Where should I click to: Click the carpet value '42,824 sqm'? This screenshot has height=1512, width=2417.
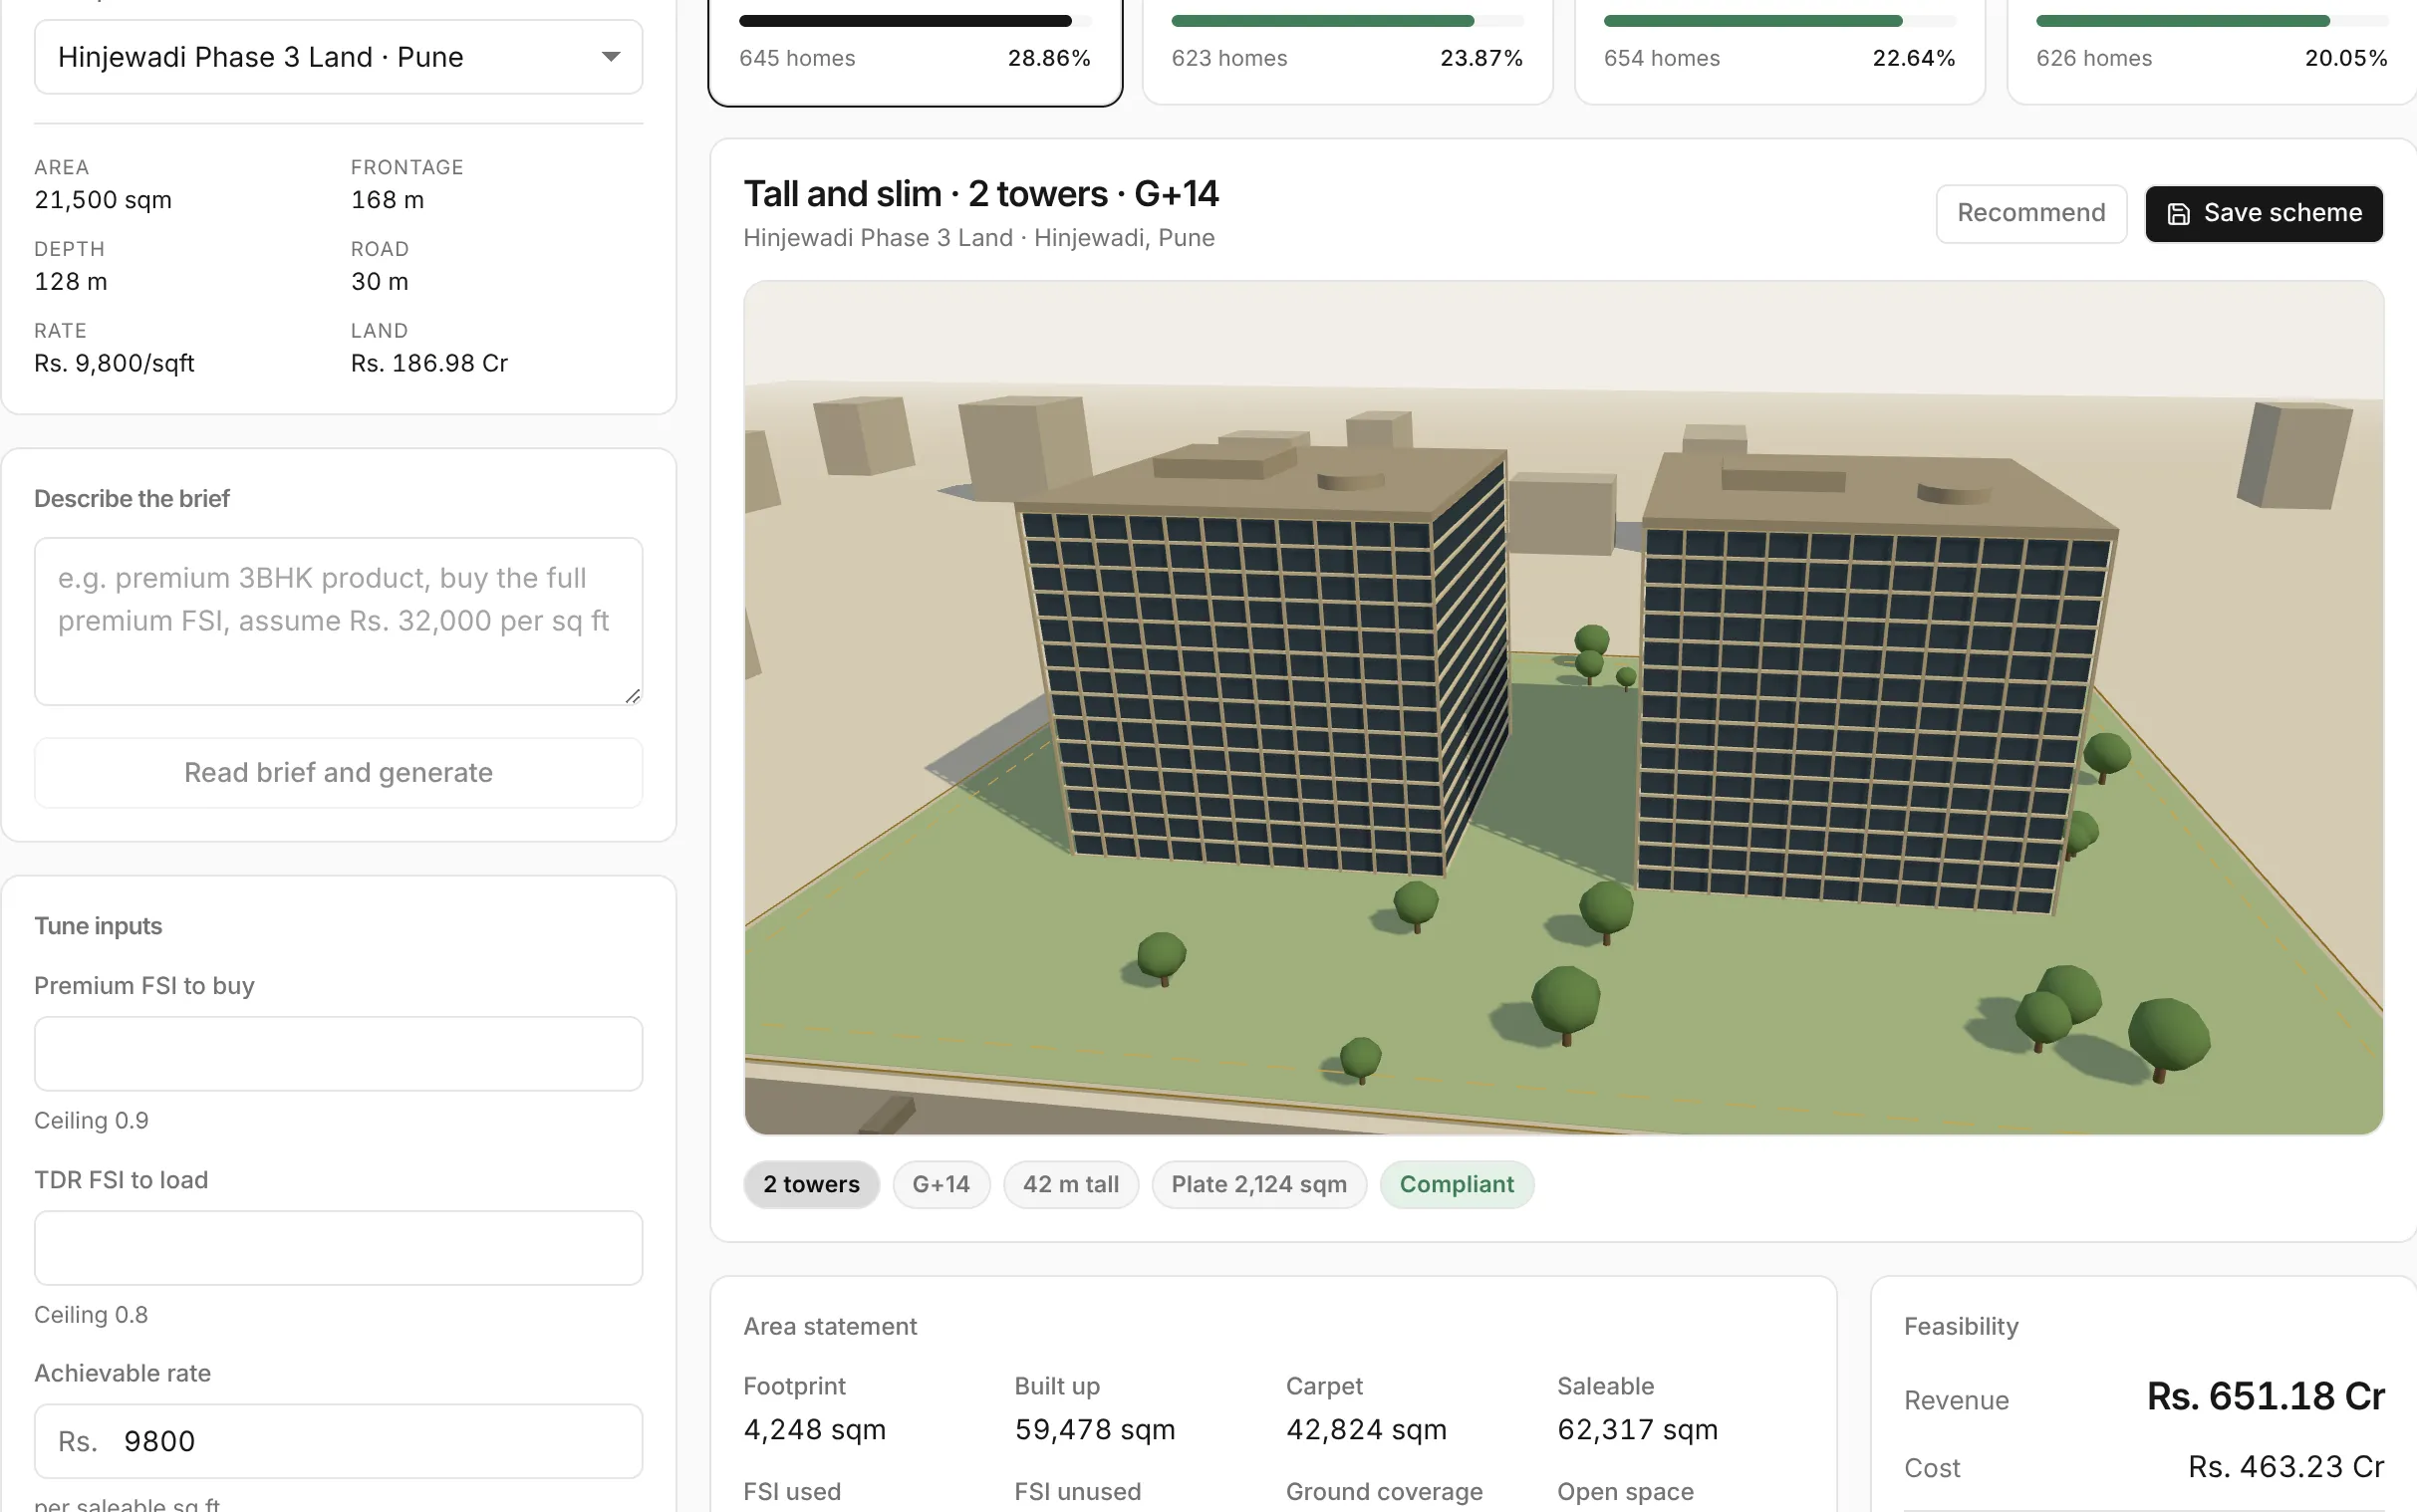coord(1366,1430)
